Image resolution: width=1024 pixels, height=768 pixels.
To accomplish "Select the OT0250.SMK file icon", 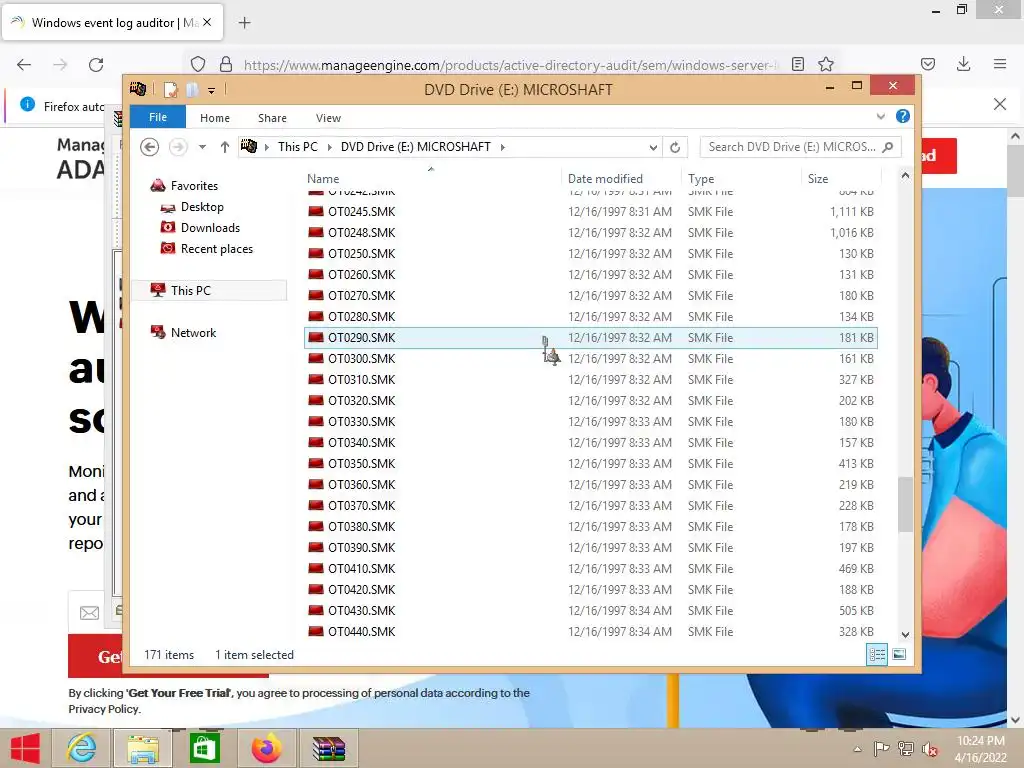I will tap(316, 253).
